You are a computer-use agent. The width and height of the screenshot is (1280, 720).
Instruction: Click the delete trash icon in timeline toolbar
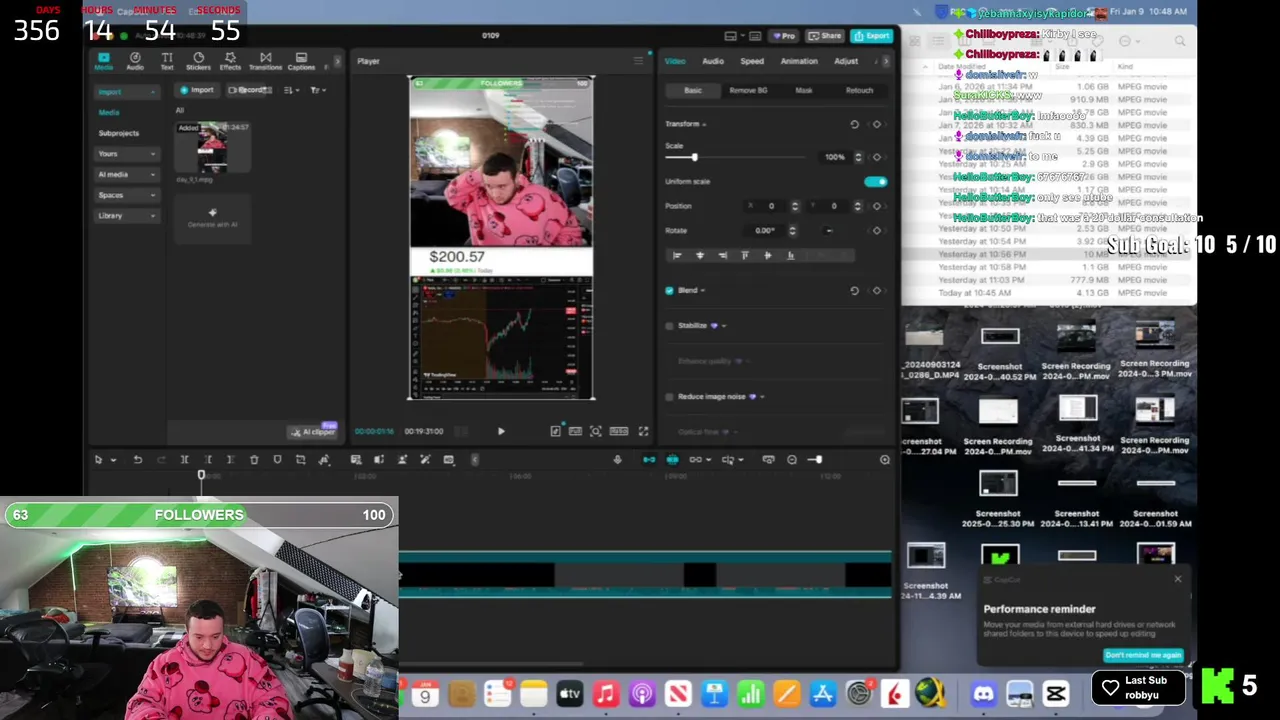coord(254,459)
